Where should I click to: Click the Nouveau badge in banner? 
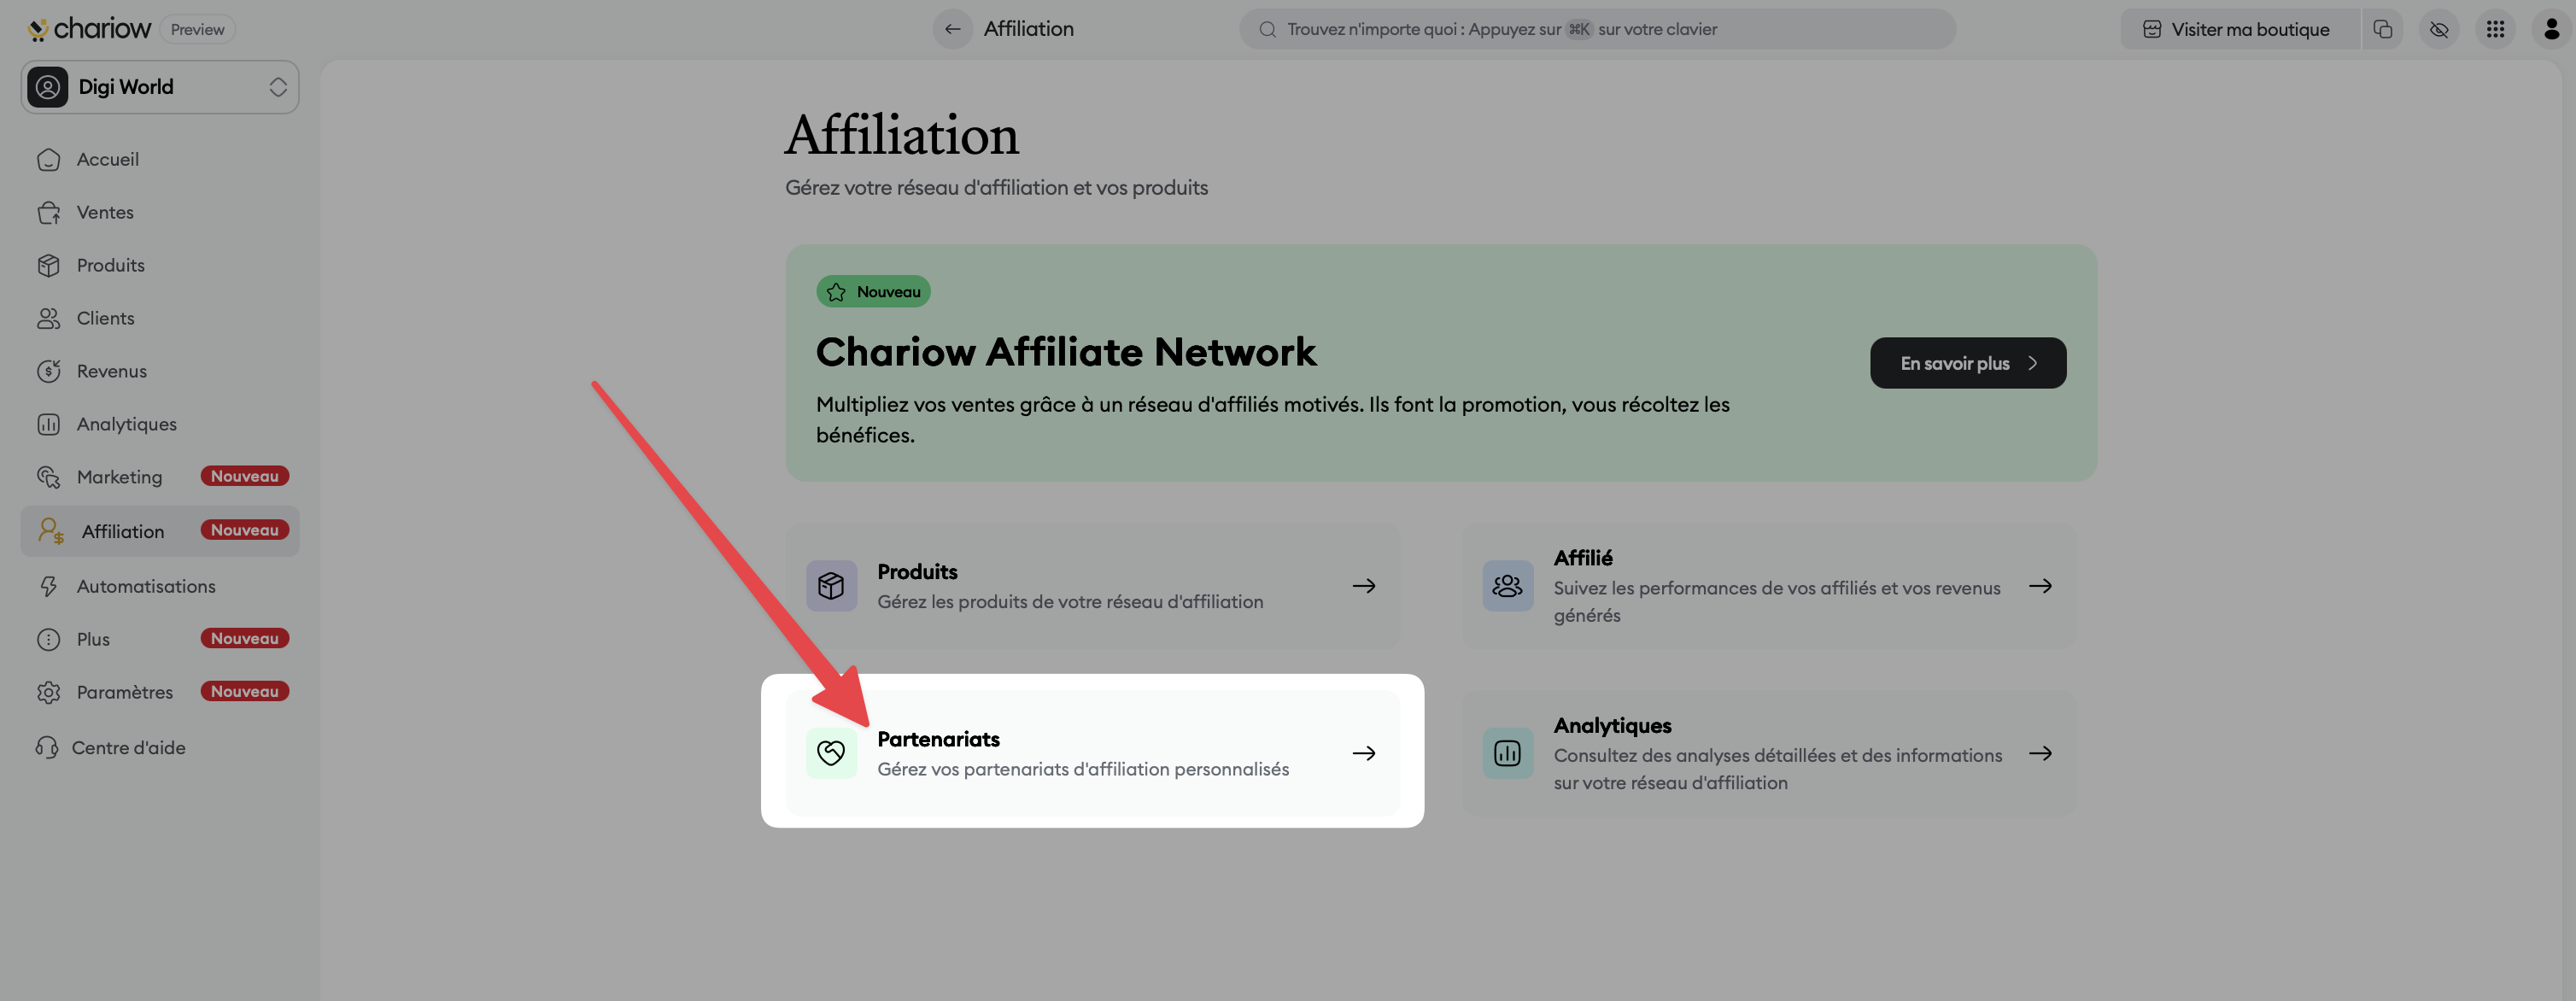click(873, 292)
